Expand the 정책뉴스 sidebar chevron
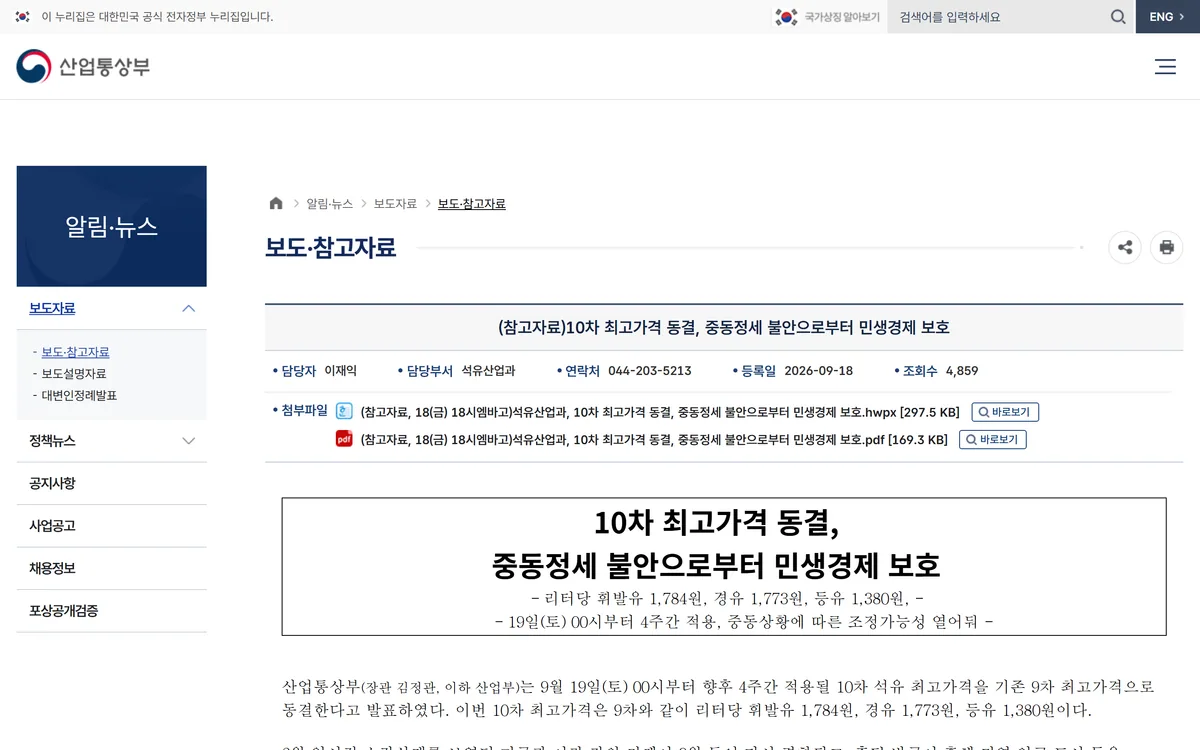The image size is (1200, 750). point(188,441)
